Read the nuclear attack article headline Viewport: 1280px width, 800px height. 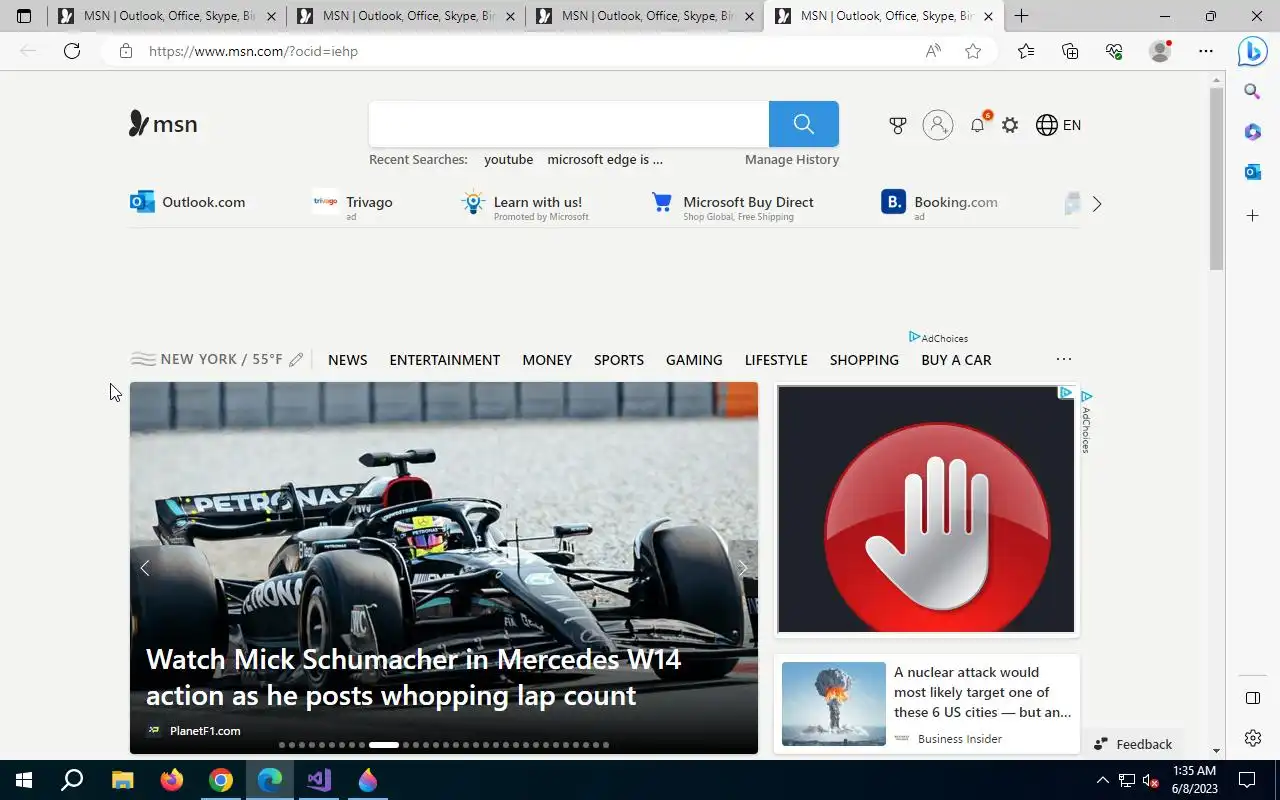click(x=982, y=692)
